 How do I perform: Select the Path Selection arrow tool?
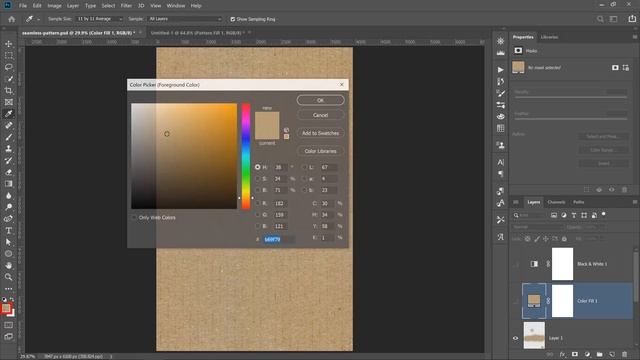tap(9, 242)
